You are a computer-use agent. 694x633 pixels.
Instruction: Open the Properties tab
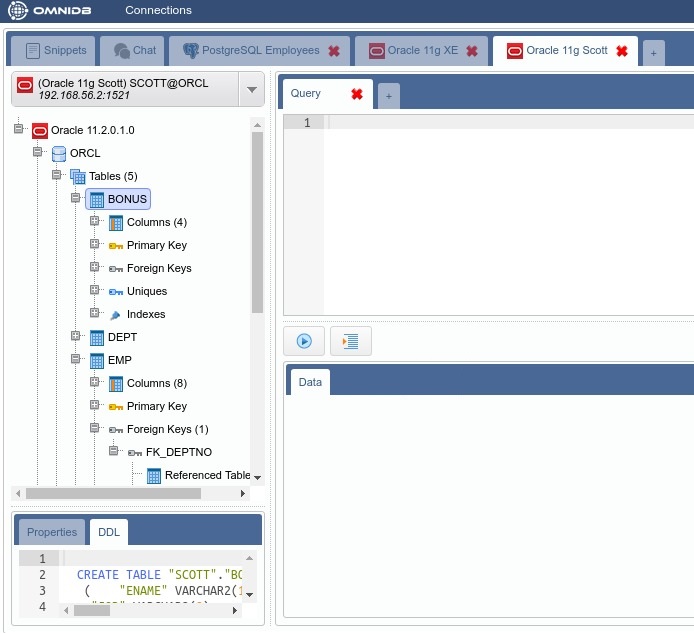point(52,532)
